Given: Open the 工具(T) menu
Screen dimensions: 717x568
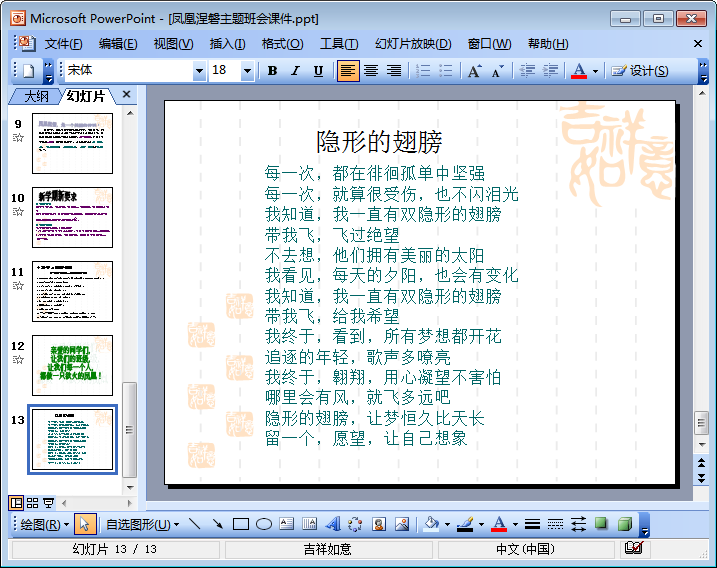Looking at the screenshot, I should tap(339, 44).
